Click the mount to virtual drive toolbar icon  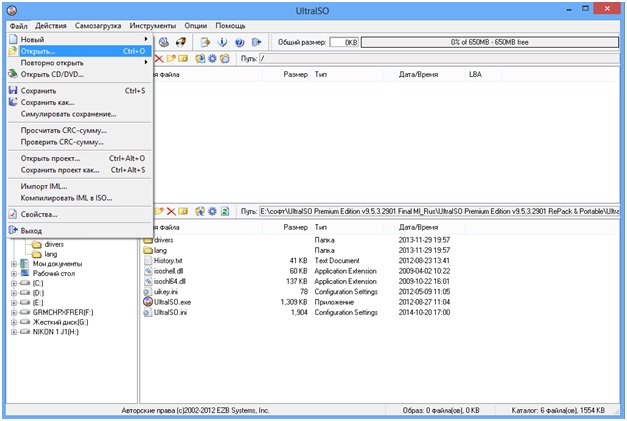[x=164, y=42]
